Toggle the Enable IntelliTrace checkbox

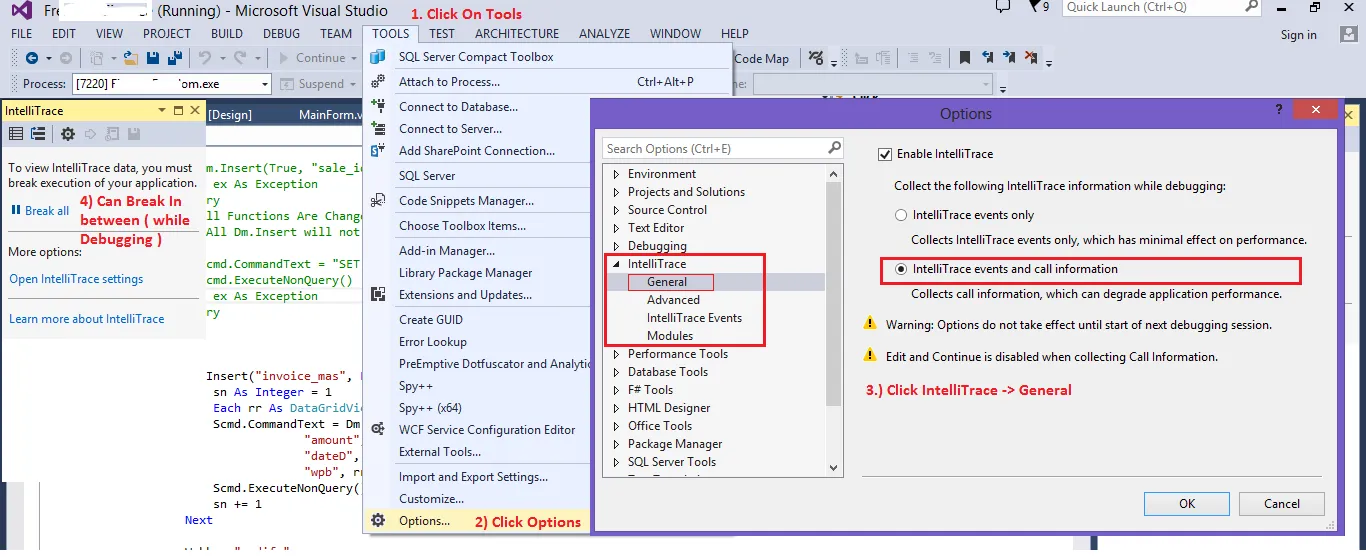(884, 154)
